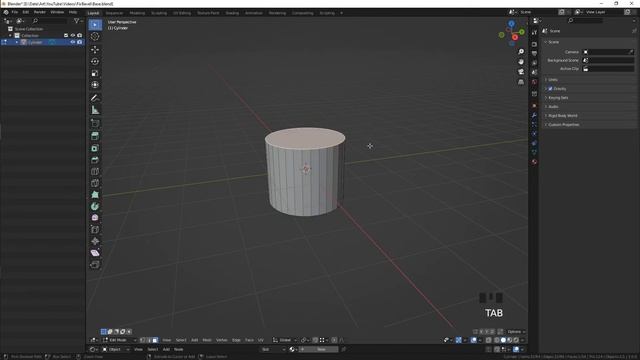Screen dimensions: 640x360
Task: Switch to the Layout workspace tab
Action: coord(93,13)
